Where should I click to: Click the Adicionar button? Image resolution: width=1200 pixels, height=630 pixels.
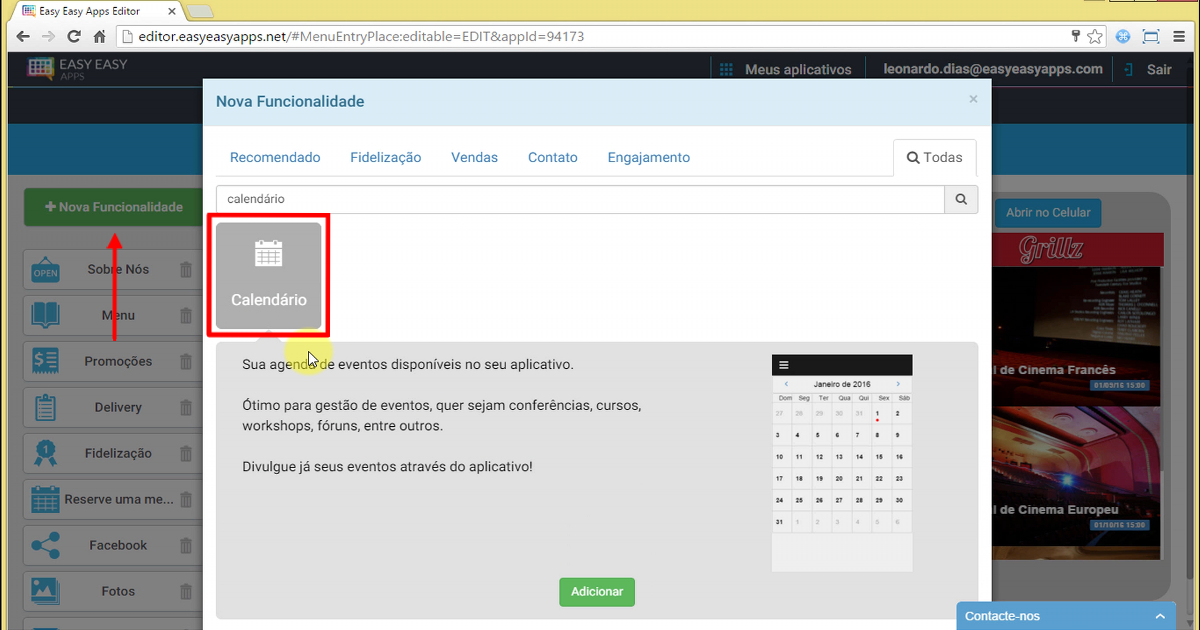click(596, 591)
